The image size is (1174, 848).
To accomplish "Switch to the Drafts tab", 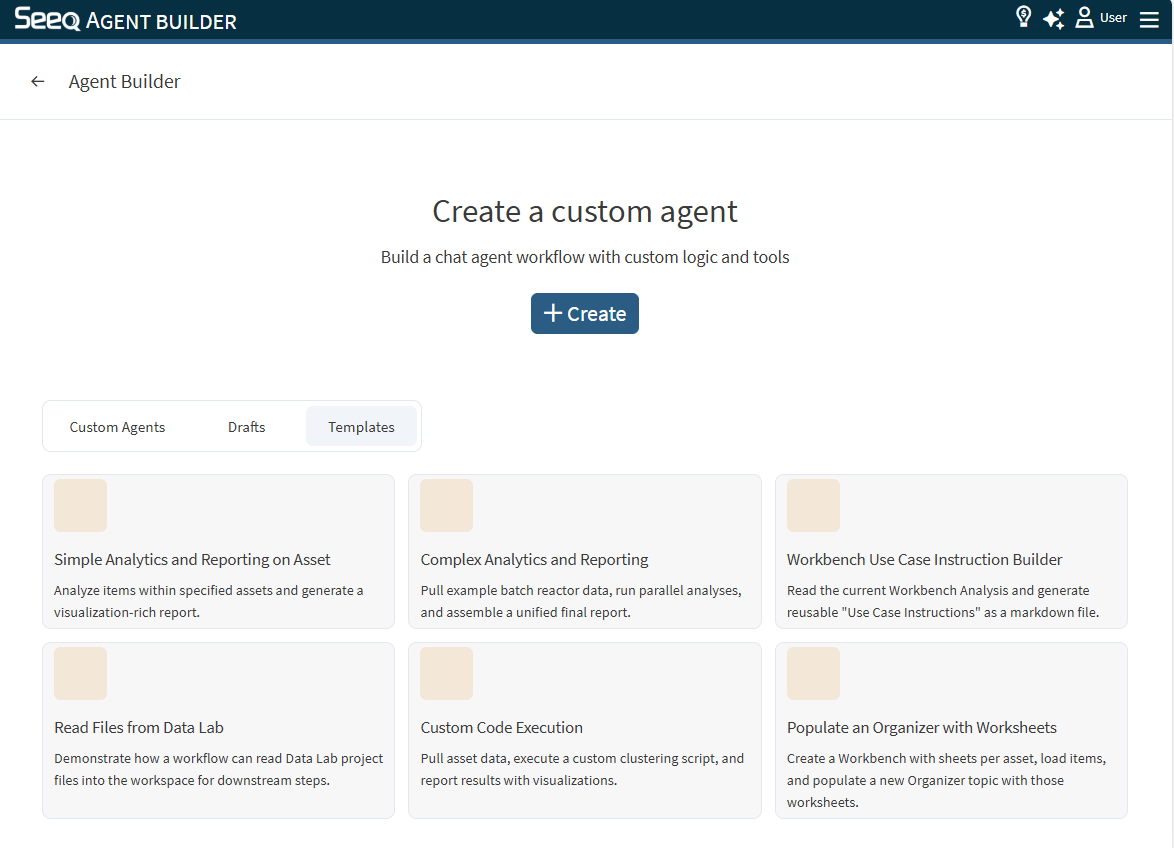I will pyautogui.click(x=246, y=427).
